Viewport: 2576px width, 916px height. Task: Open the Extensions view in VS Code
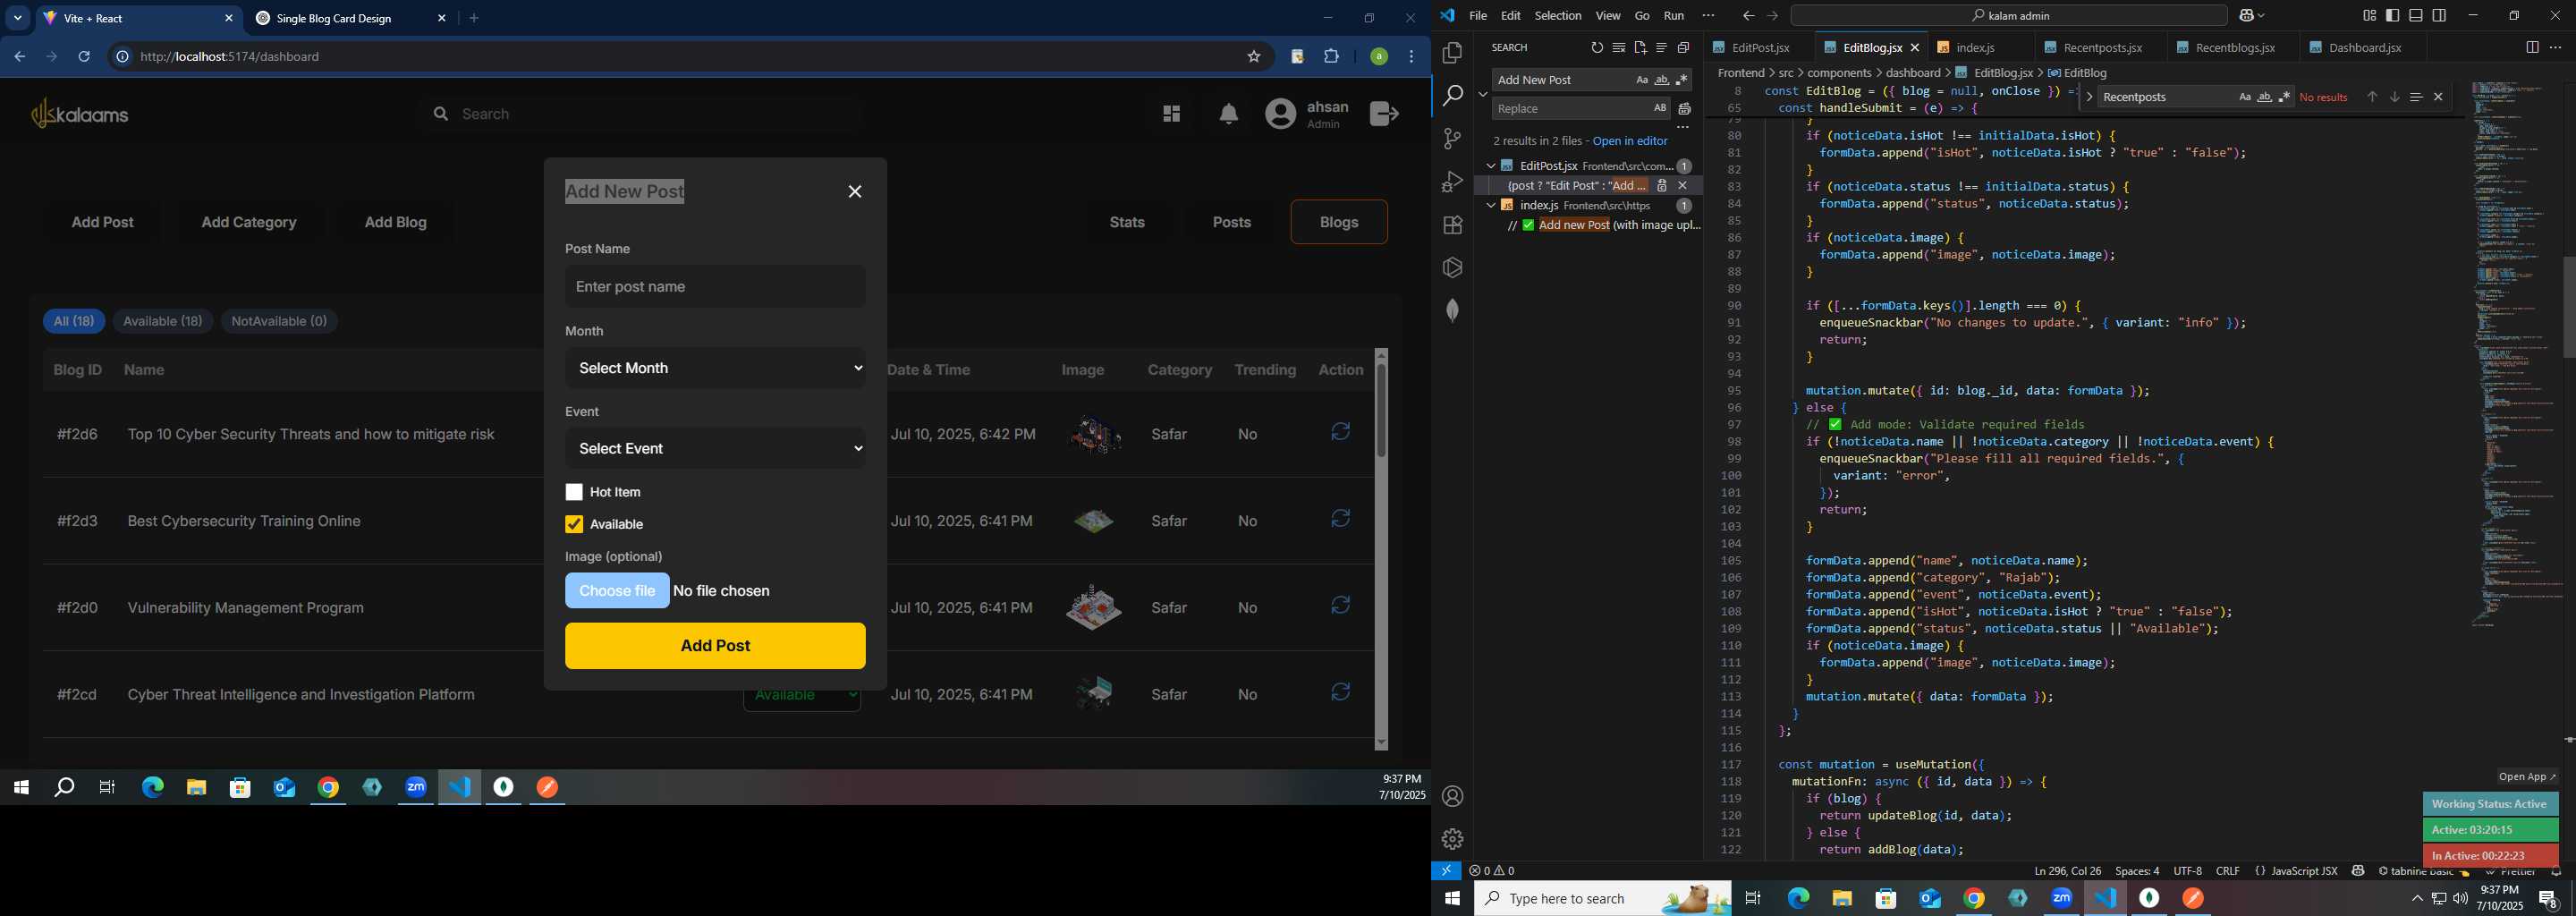(1452, 225)
